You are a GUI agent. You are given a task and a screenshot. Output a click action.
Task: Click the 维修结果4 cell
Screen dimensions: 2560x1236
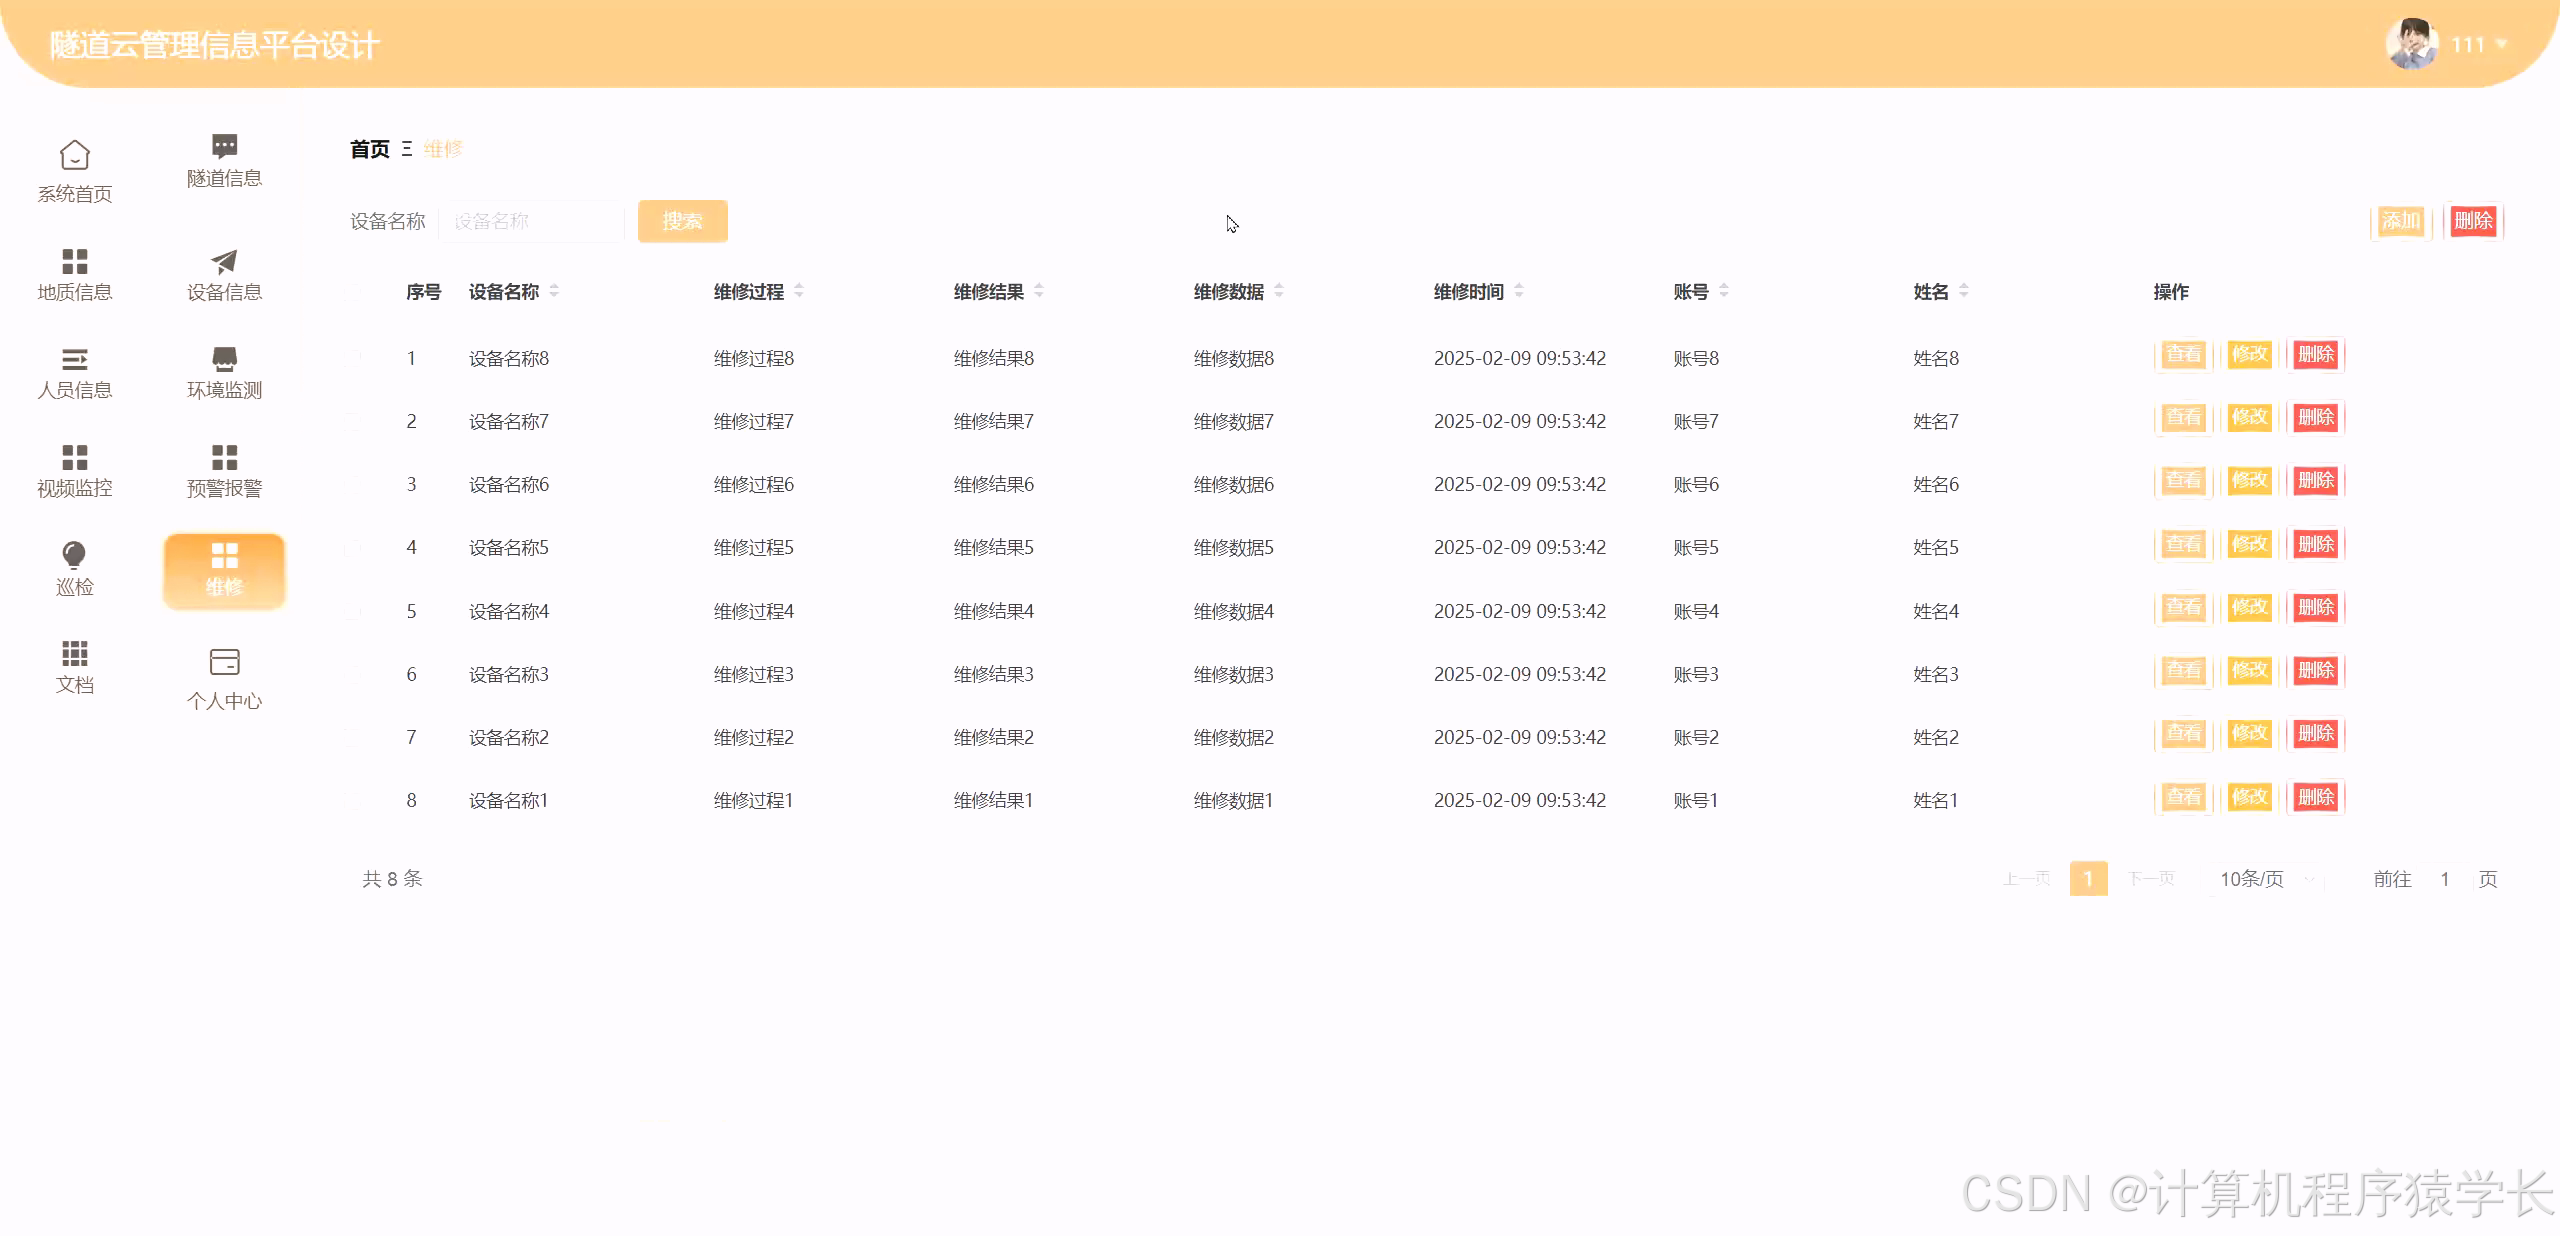[x=994, y=612]
